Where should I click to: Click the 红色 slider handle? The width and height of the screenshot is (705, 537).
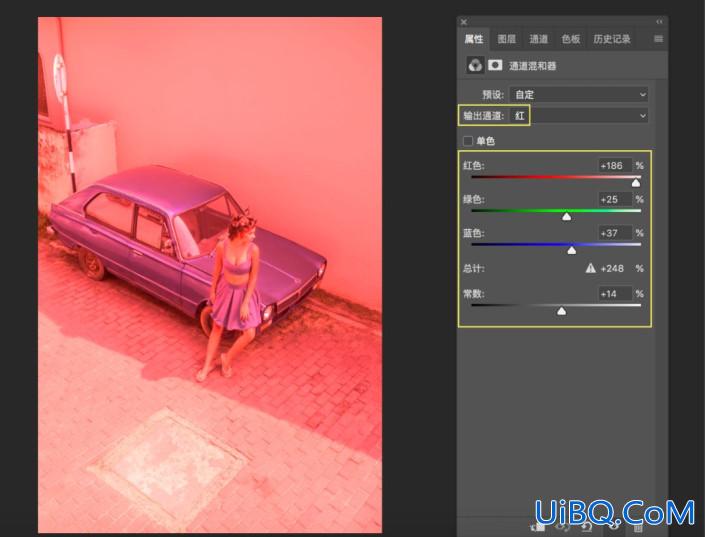point(636,183)
